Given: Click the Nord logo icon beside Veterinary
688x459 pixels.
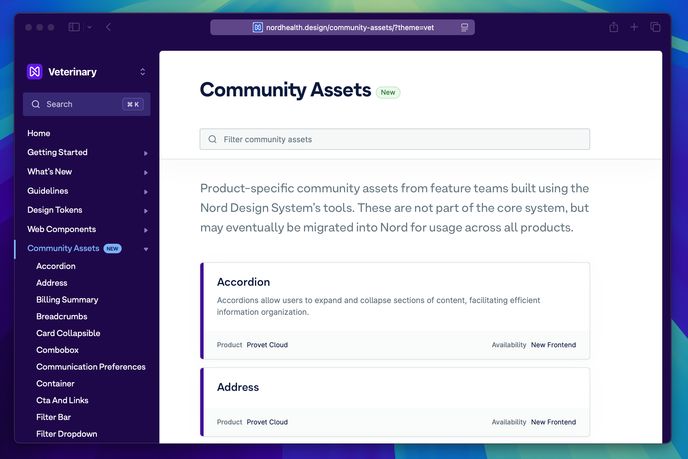Looking at the screenshot, I should [35, 72].
